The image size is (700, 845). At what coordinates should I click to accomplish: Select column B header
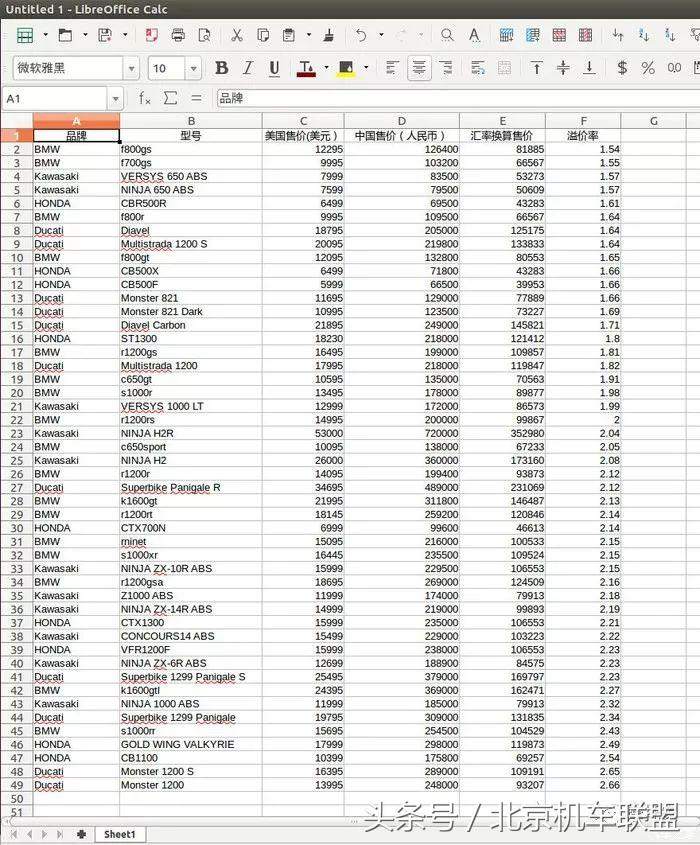[191, 121]
